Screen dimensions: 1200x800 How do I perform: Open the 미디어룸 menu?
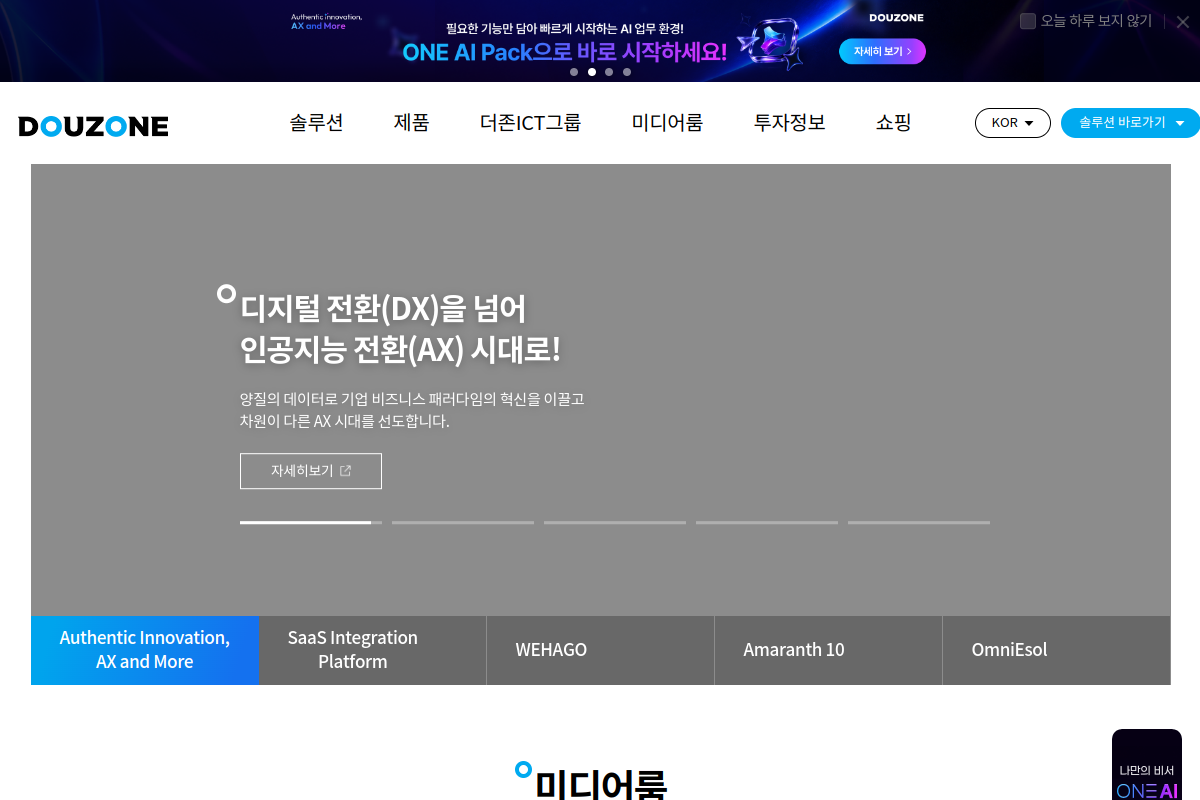click(x=667, y=123)
